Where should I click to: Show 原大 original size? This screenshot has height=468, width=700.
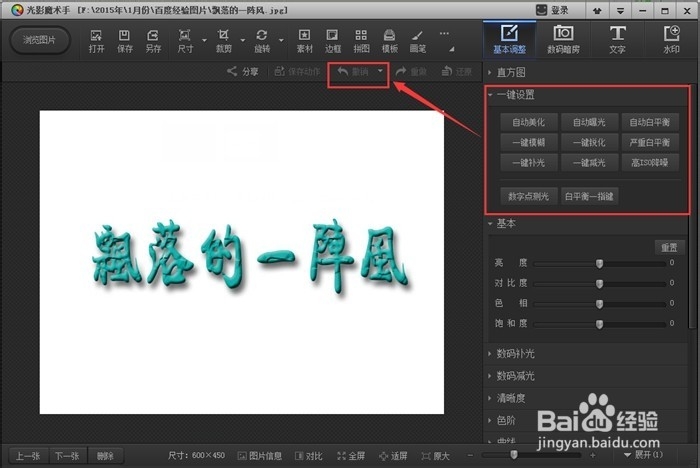[435, 455]
